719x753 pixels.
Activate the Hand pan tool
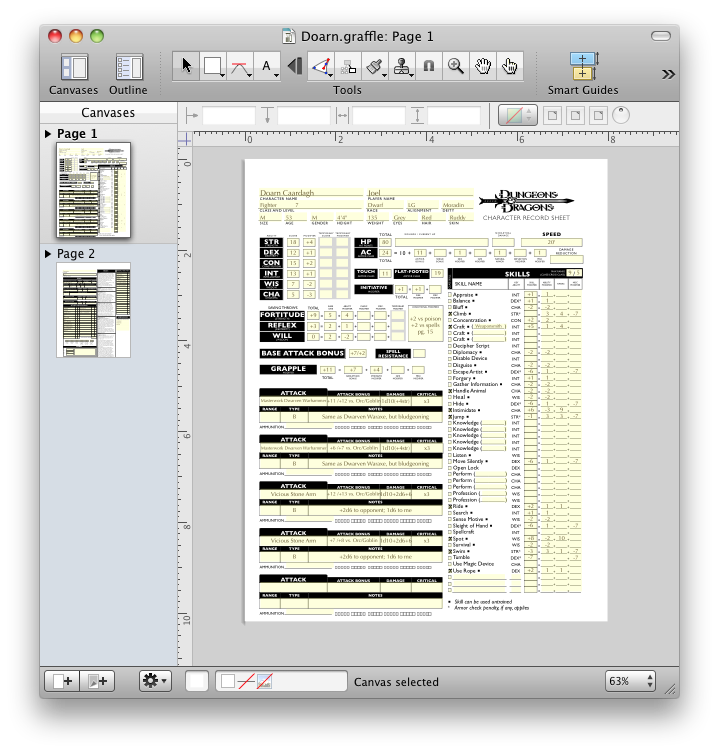pos(482,66)
